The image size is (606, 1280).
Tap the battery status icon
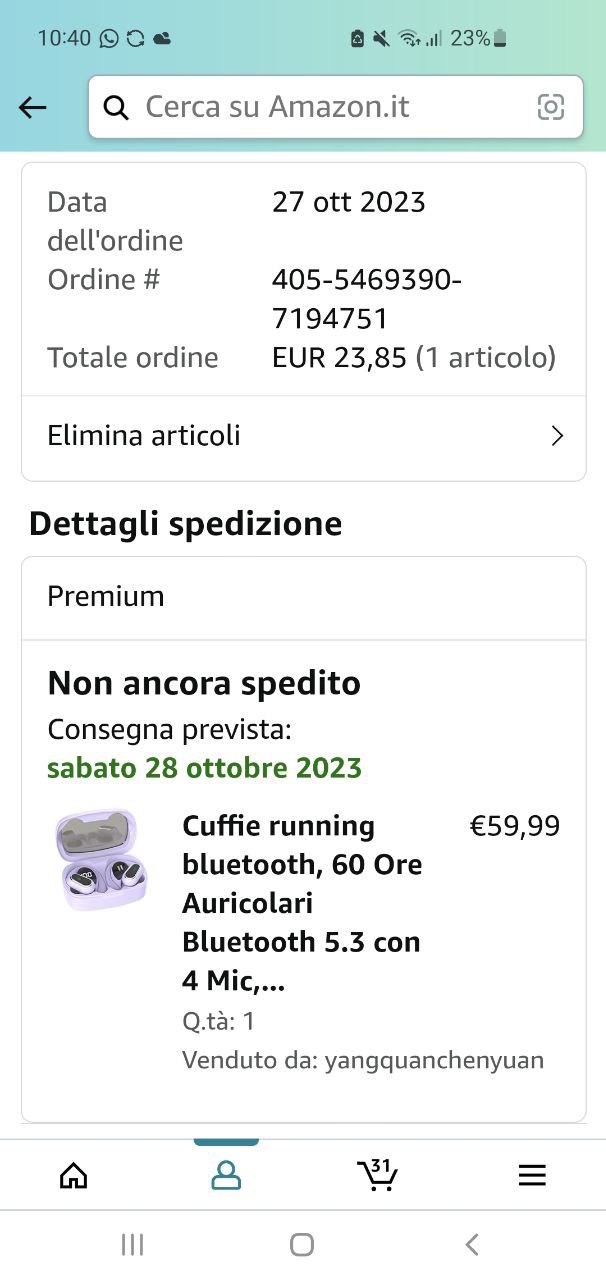tap(500, 39)
